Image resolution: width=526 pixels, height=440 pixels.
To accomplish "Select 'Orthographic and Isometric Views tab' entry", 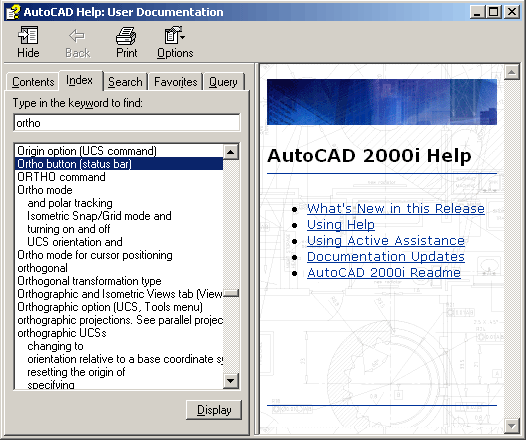I will (119, 294).
